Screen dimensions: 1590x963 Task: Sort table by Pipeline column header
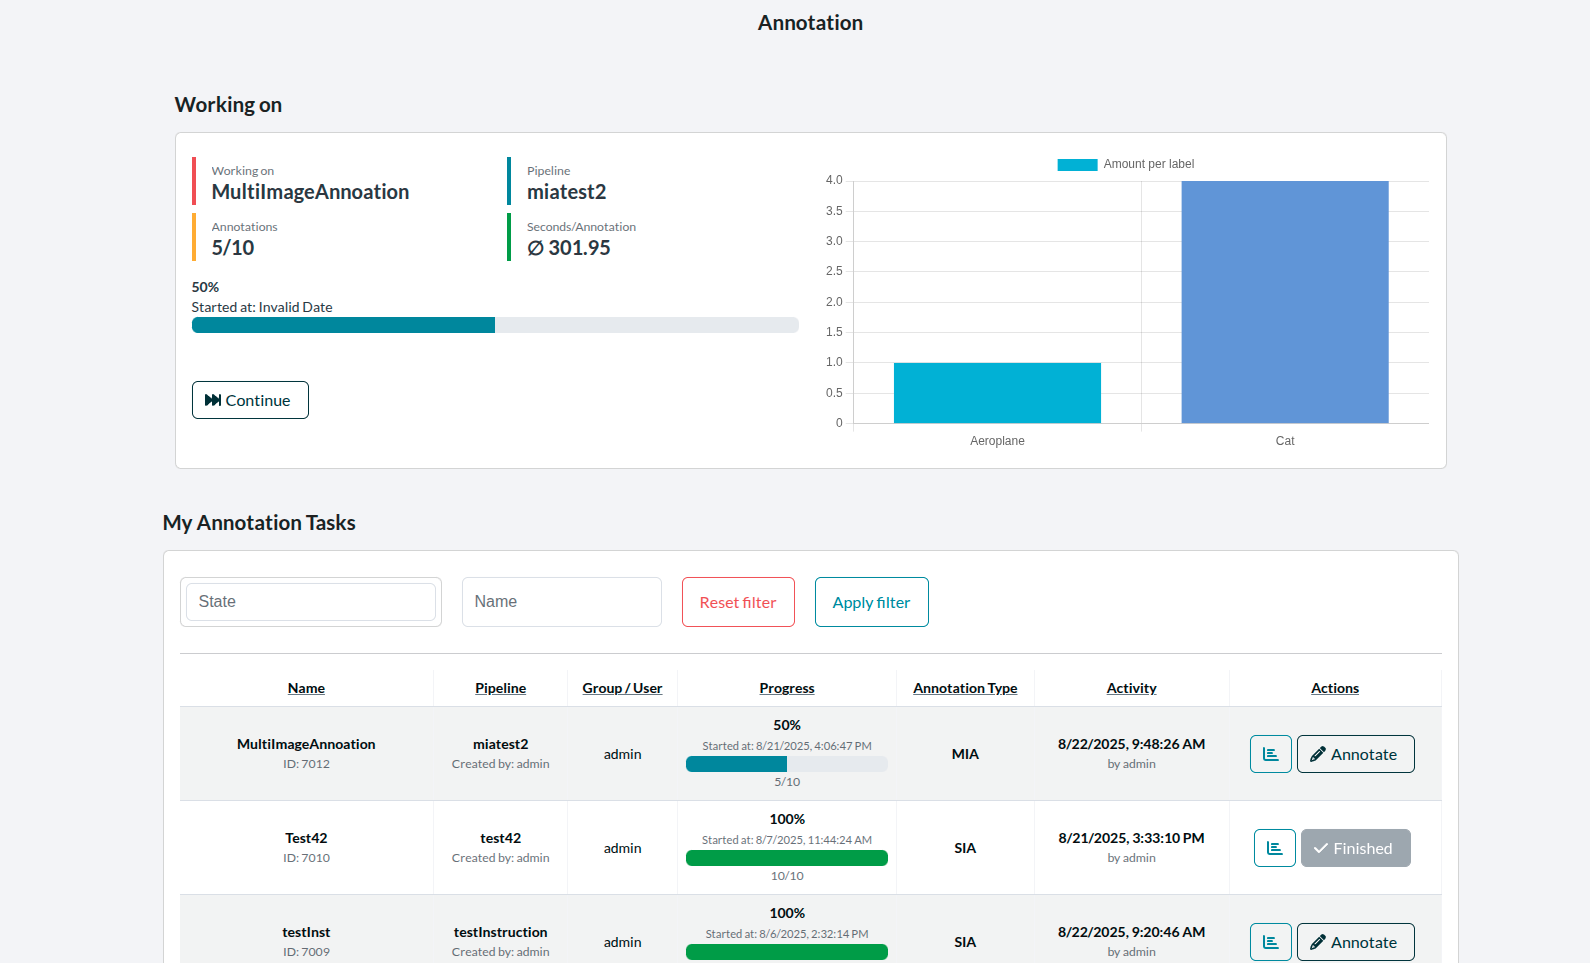coord(500,688)
